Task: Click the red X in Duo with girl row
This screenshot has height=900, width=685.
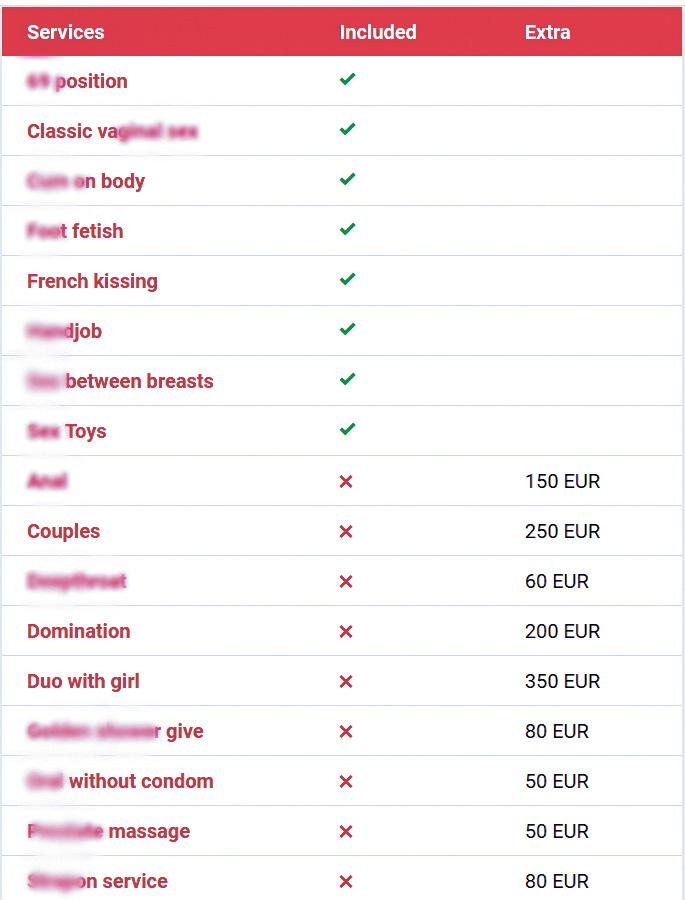Action: click(x=346, y=681)
